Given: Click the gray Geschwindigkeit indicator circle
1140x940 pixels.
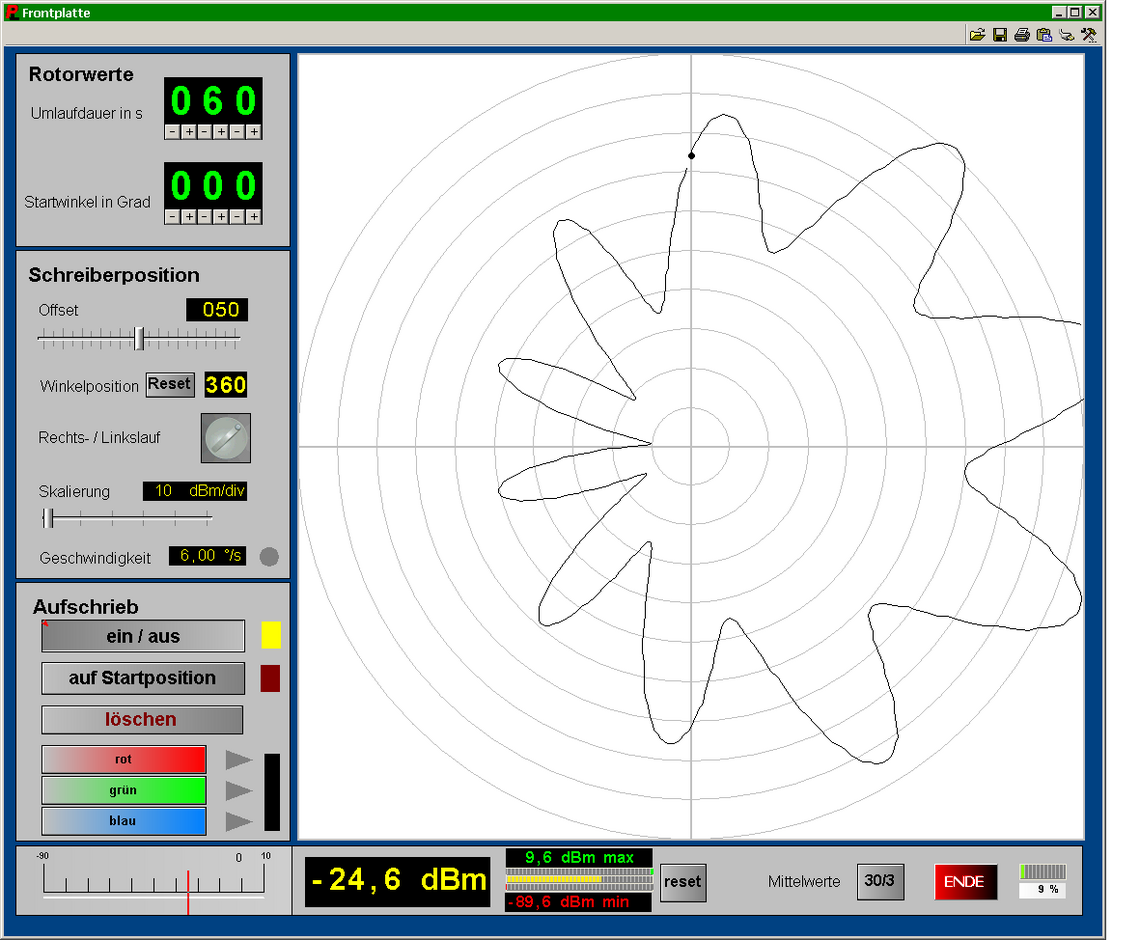Looking at the screenshot, I should pyautogui.click(x=269, y=557).
